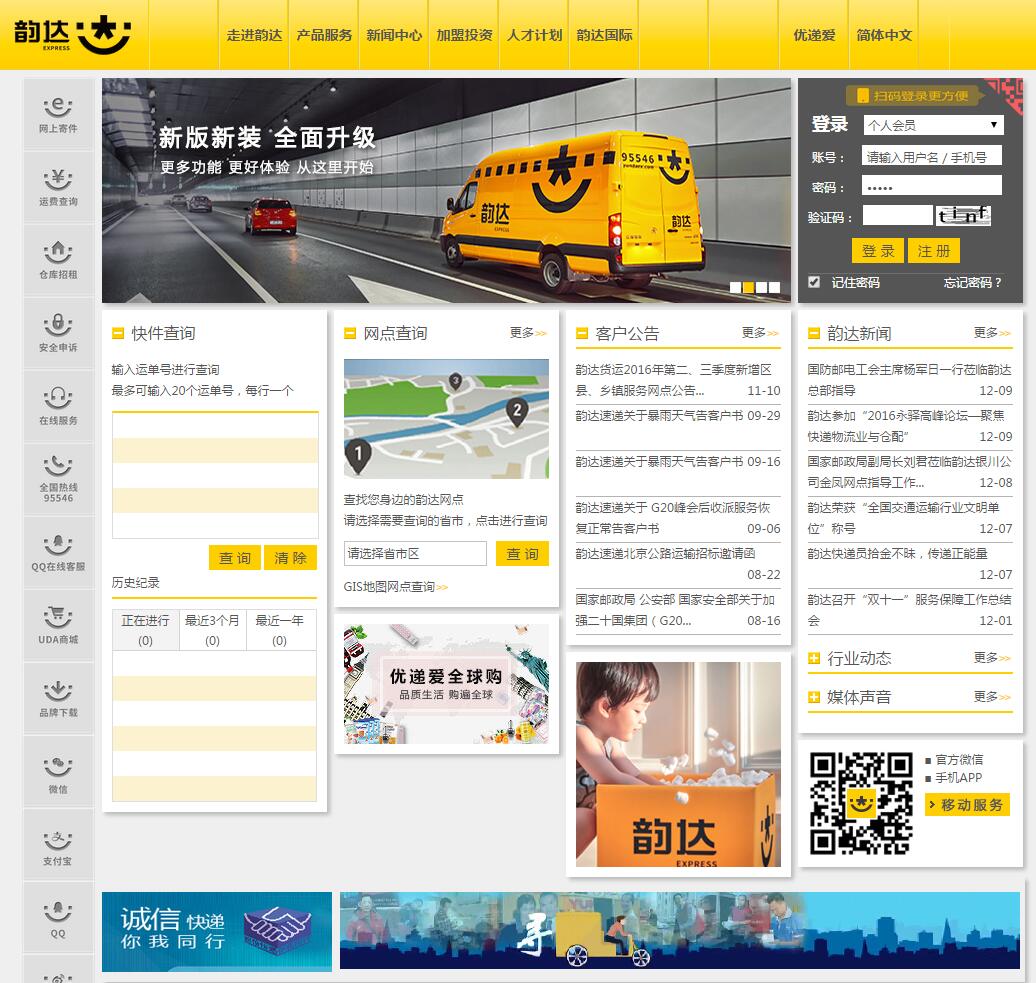Click the 注册 button
Viewport: 1036px width, 983px height.
(x=934, y=251)
